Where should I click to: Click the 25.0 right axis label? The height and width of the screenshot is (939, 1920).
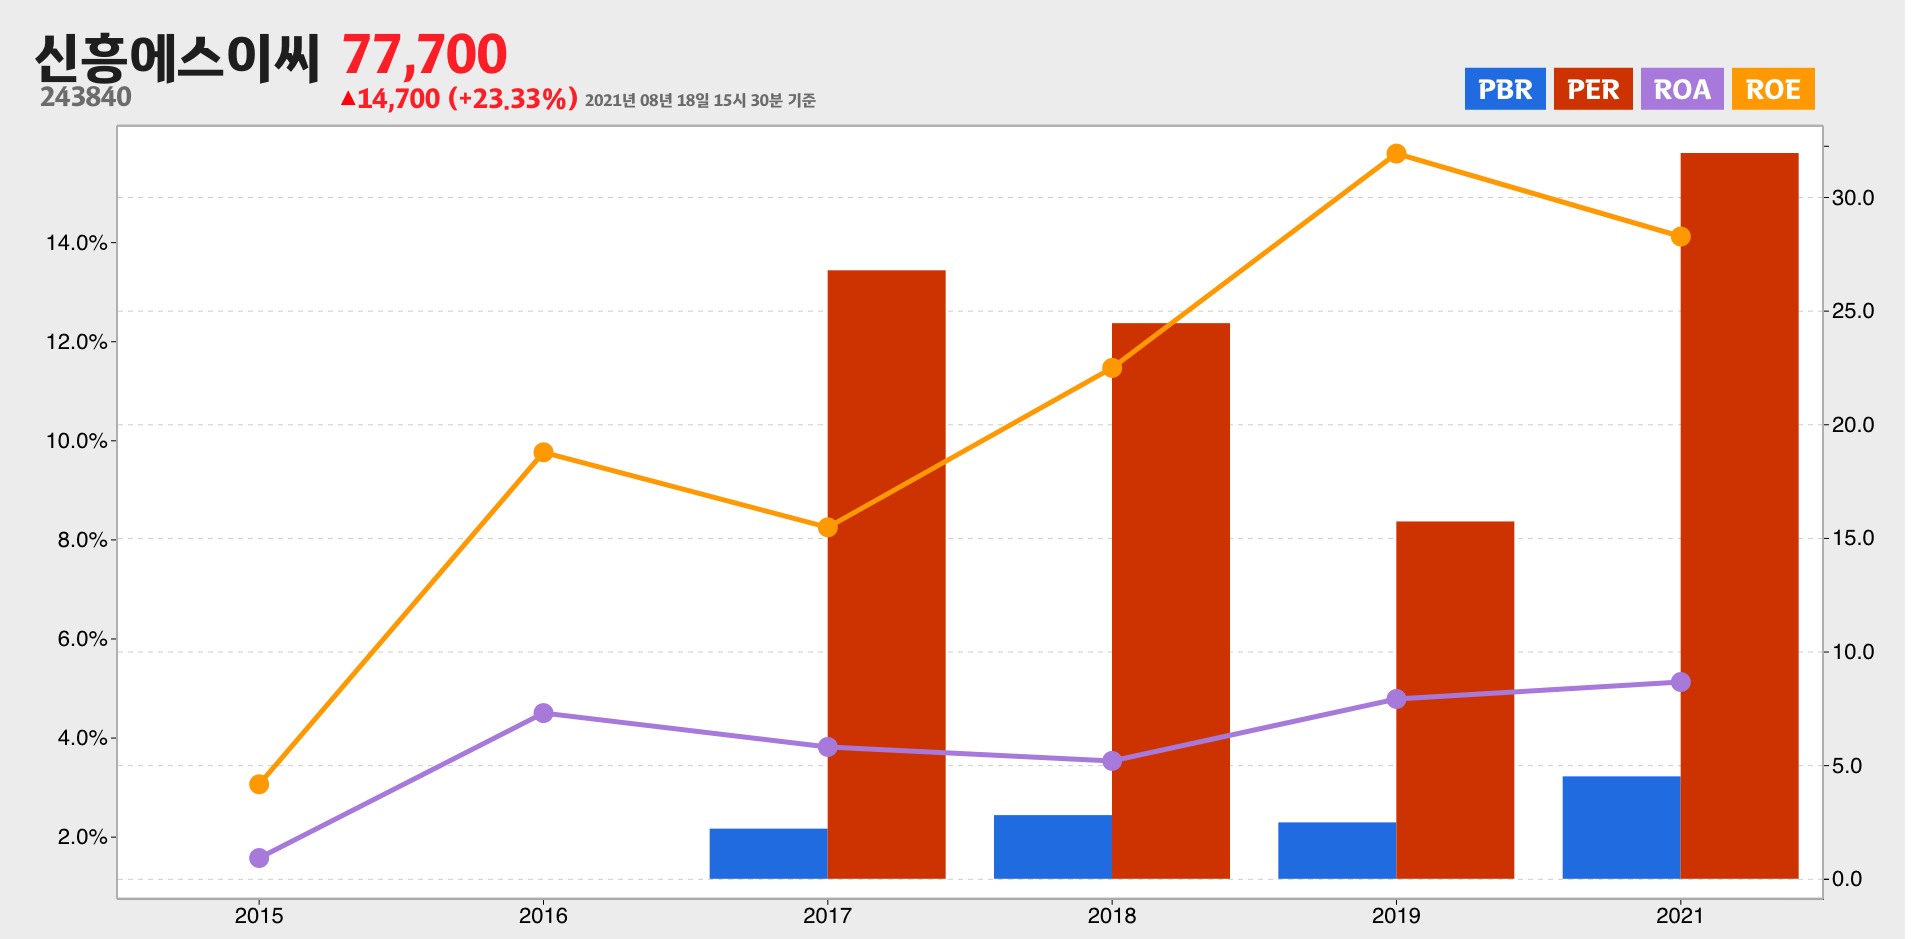pos(1853,311)
